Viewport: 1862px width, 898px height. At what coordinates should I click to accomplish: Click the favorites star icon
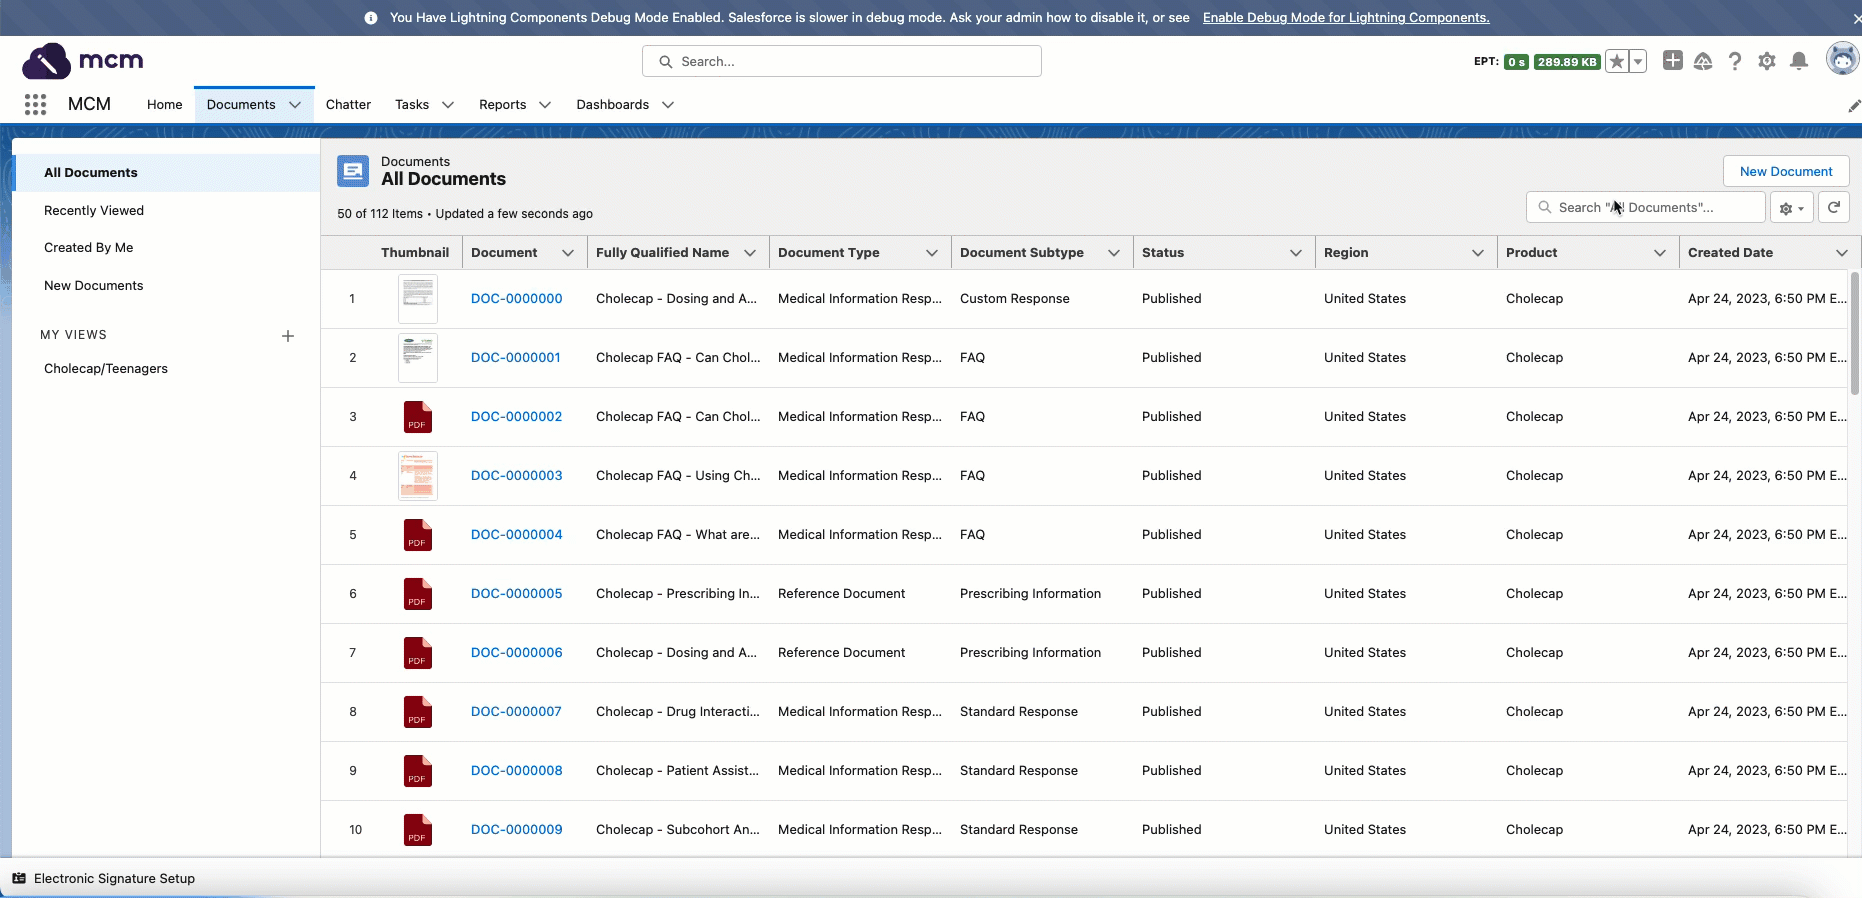[x=1617, y=62]
